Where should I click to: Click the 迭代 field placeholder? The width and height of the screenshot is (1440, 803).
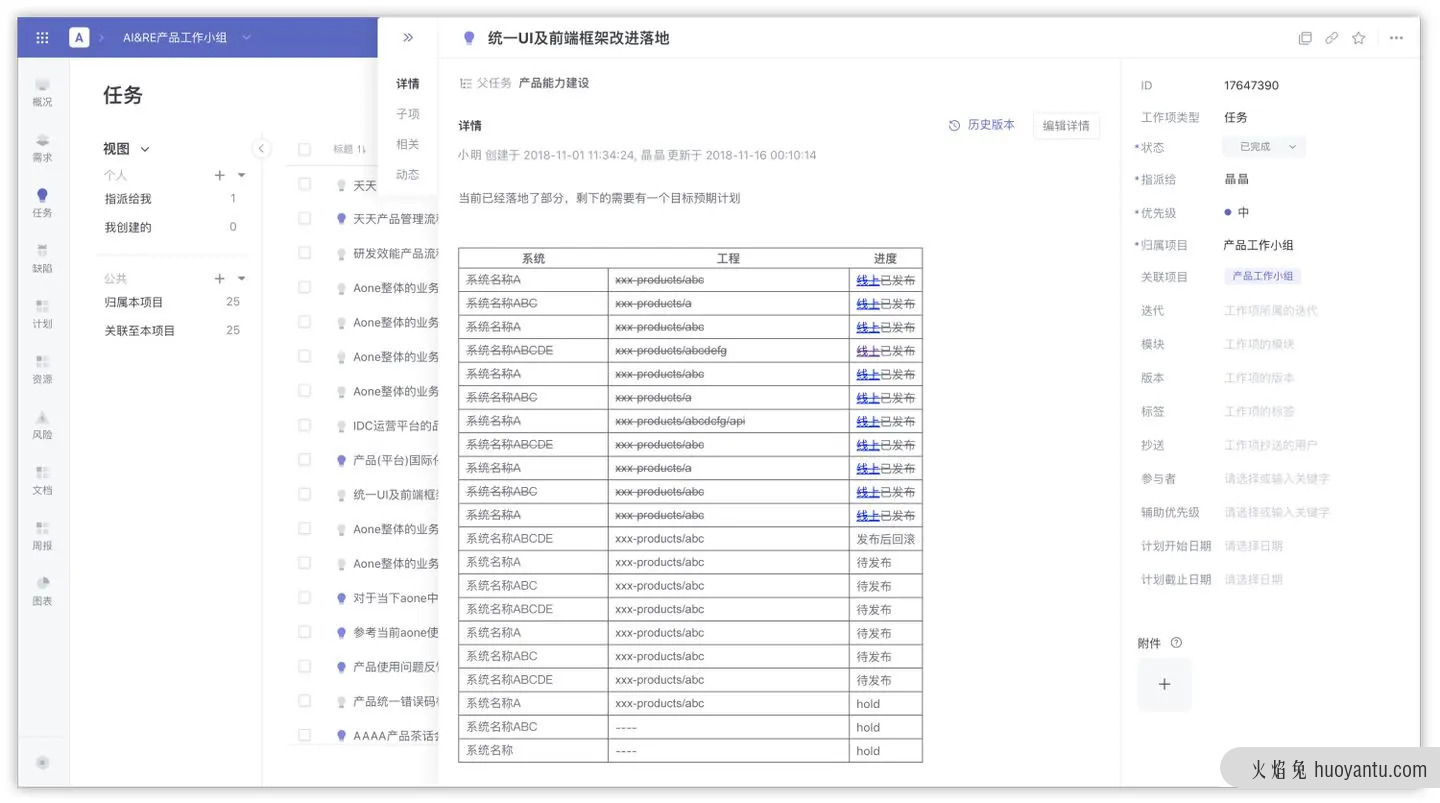pyautogui.click(x=1271, y=311)
